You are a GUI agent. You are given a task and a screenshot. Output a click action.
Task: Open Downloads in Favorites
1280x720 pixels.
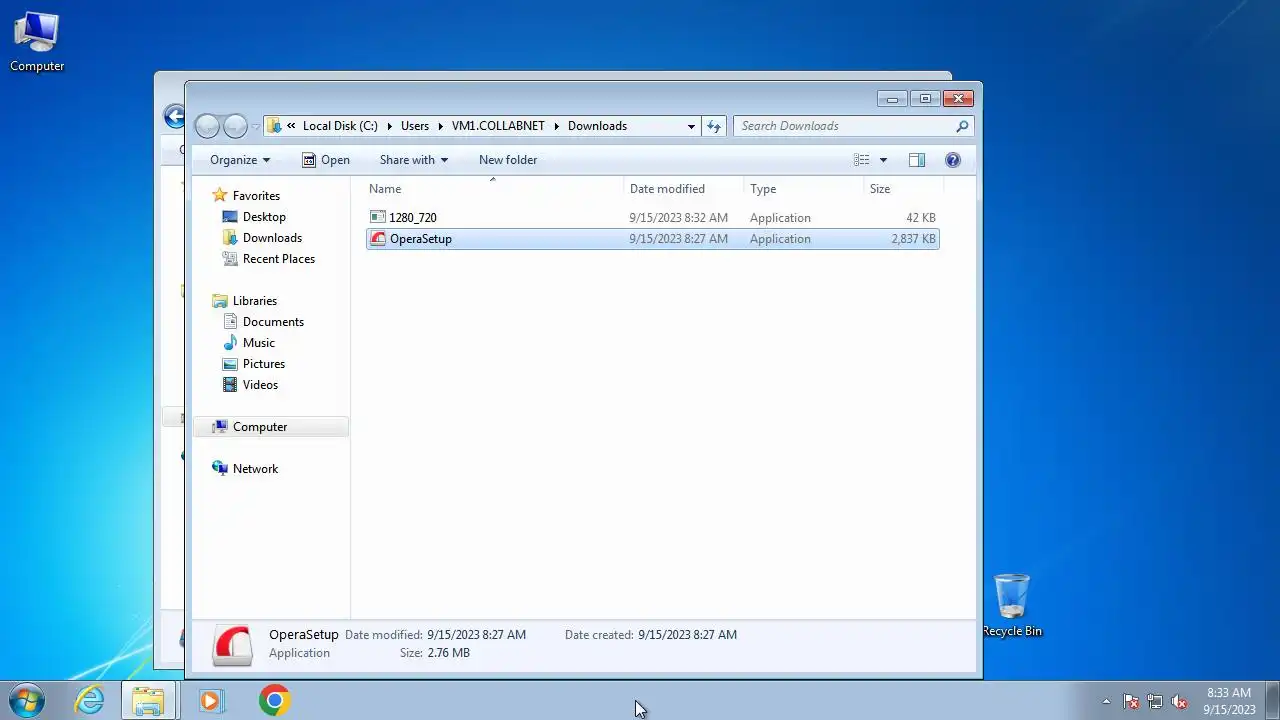coord(272,238)
